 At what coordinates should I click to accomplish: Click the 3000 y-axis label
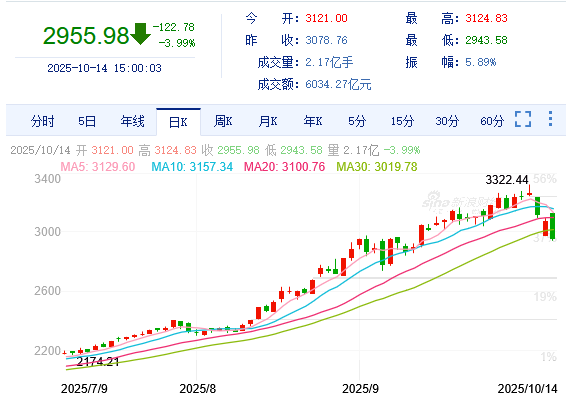tap(48, 232)
